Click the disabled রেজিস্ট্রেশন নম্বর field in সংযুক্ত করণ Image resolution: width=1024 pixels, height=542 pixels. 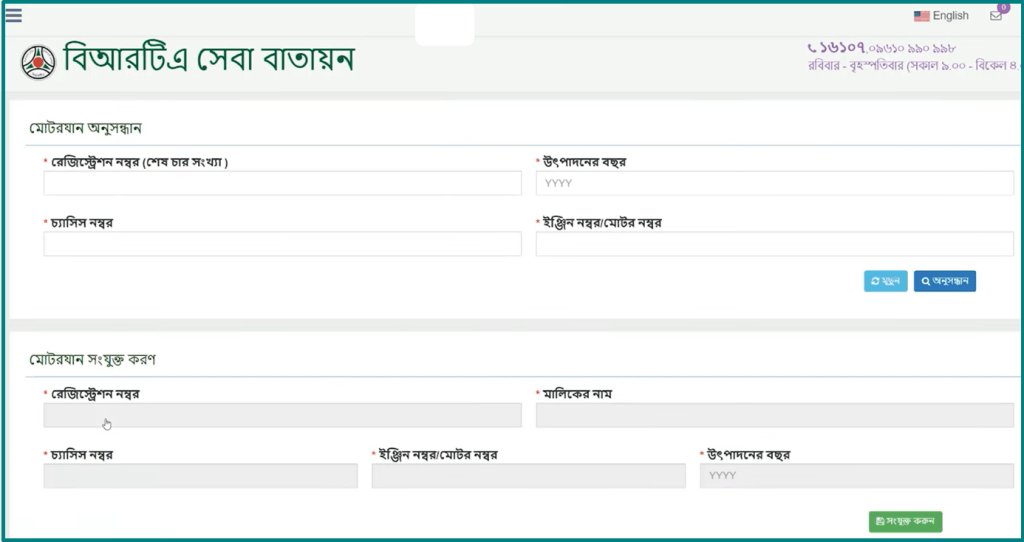coord(282,415)
